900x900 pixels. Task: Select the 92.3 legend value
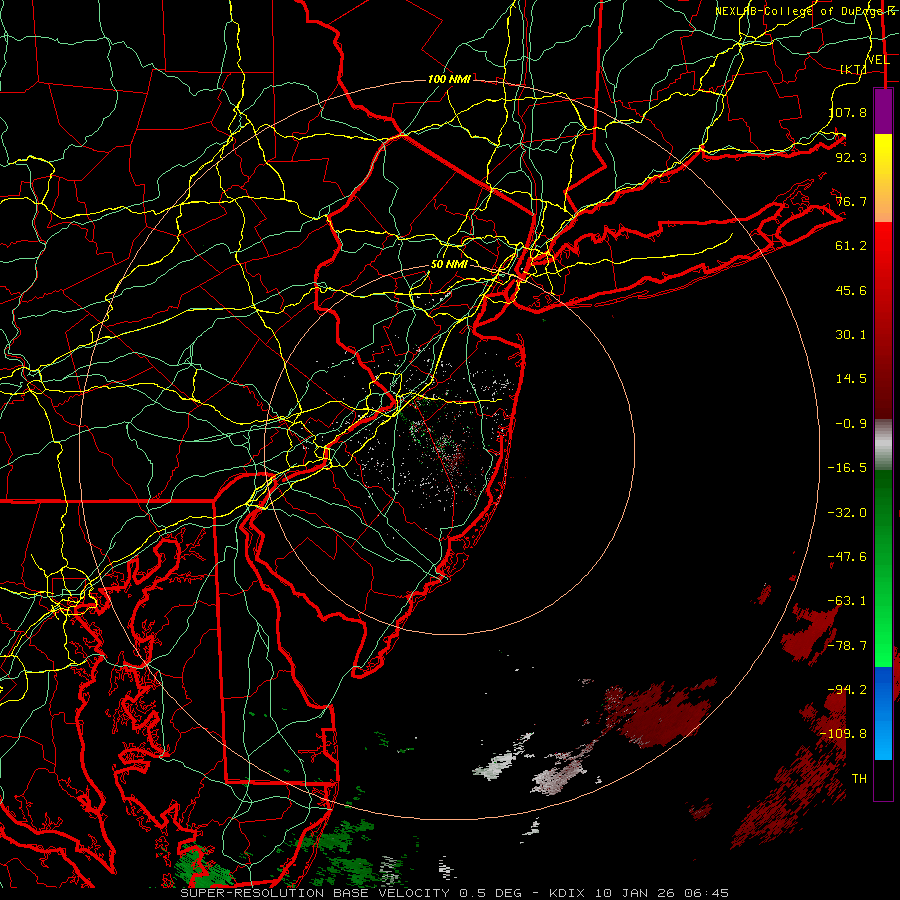[x=851, y=157]
